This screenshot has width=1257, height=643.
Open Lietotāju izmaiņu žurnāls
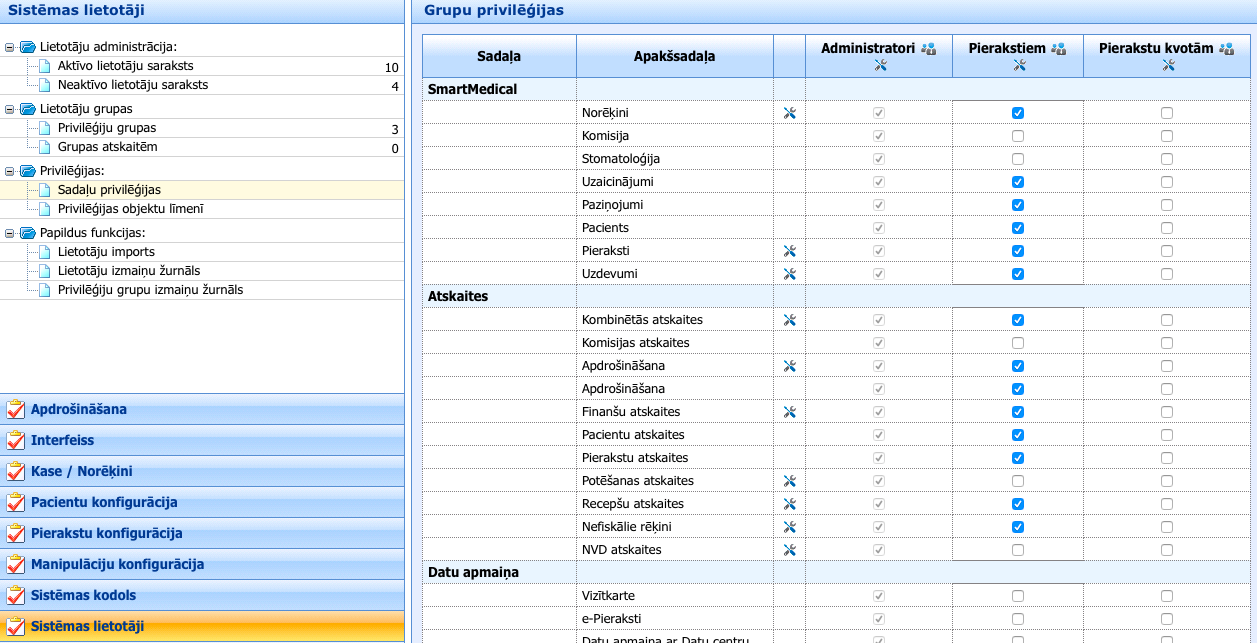128,271
